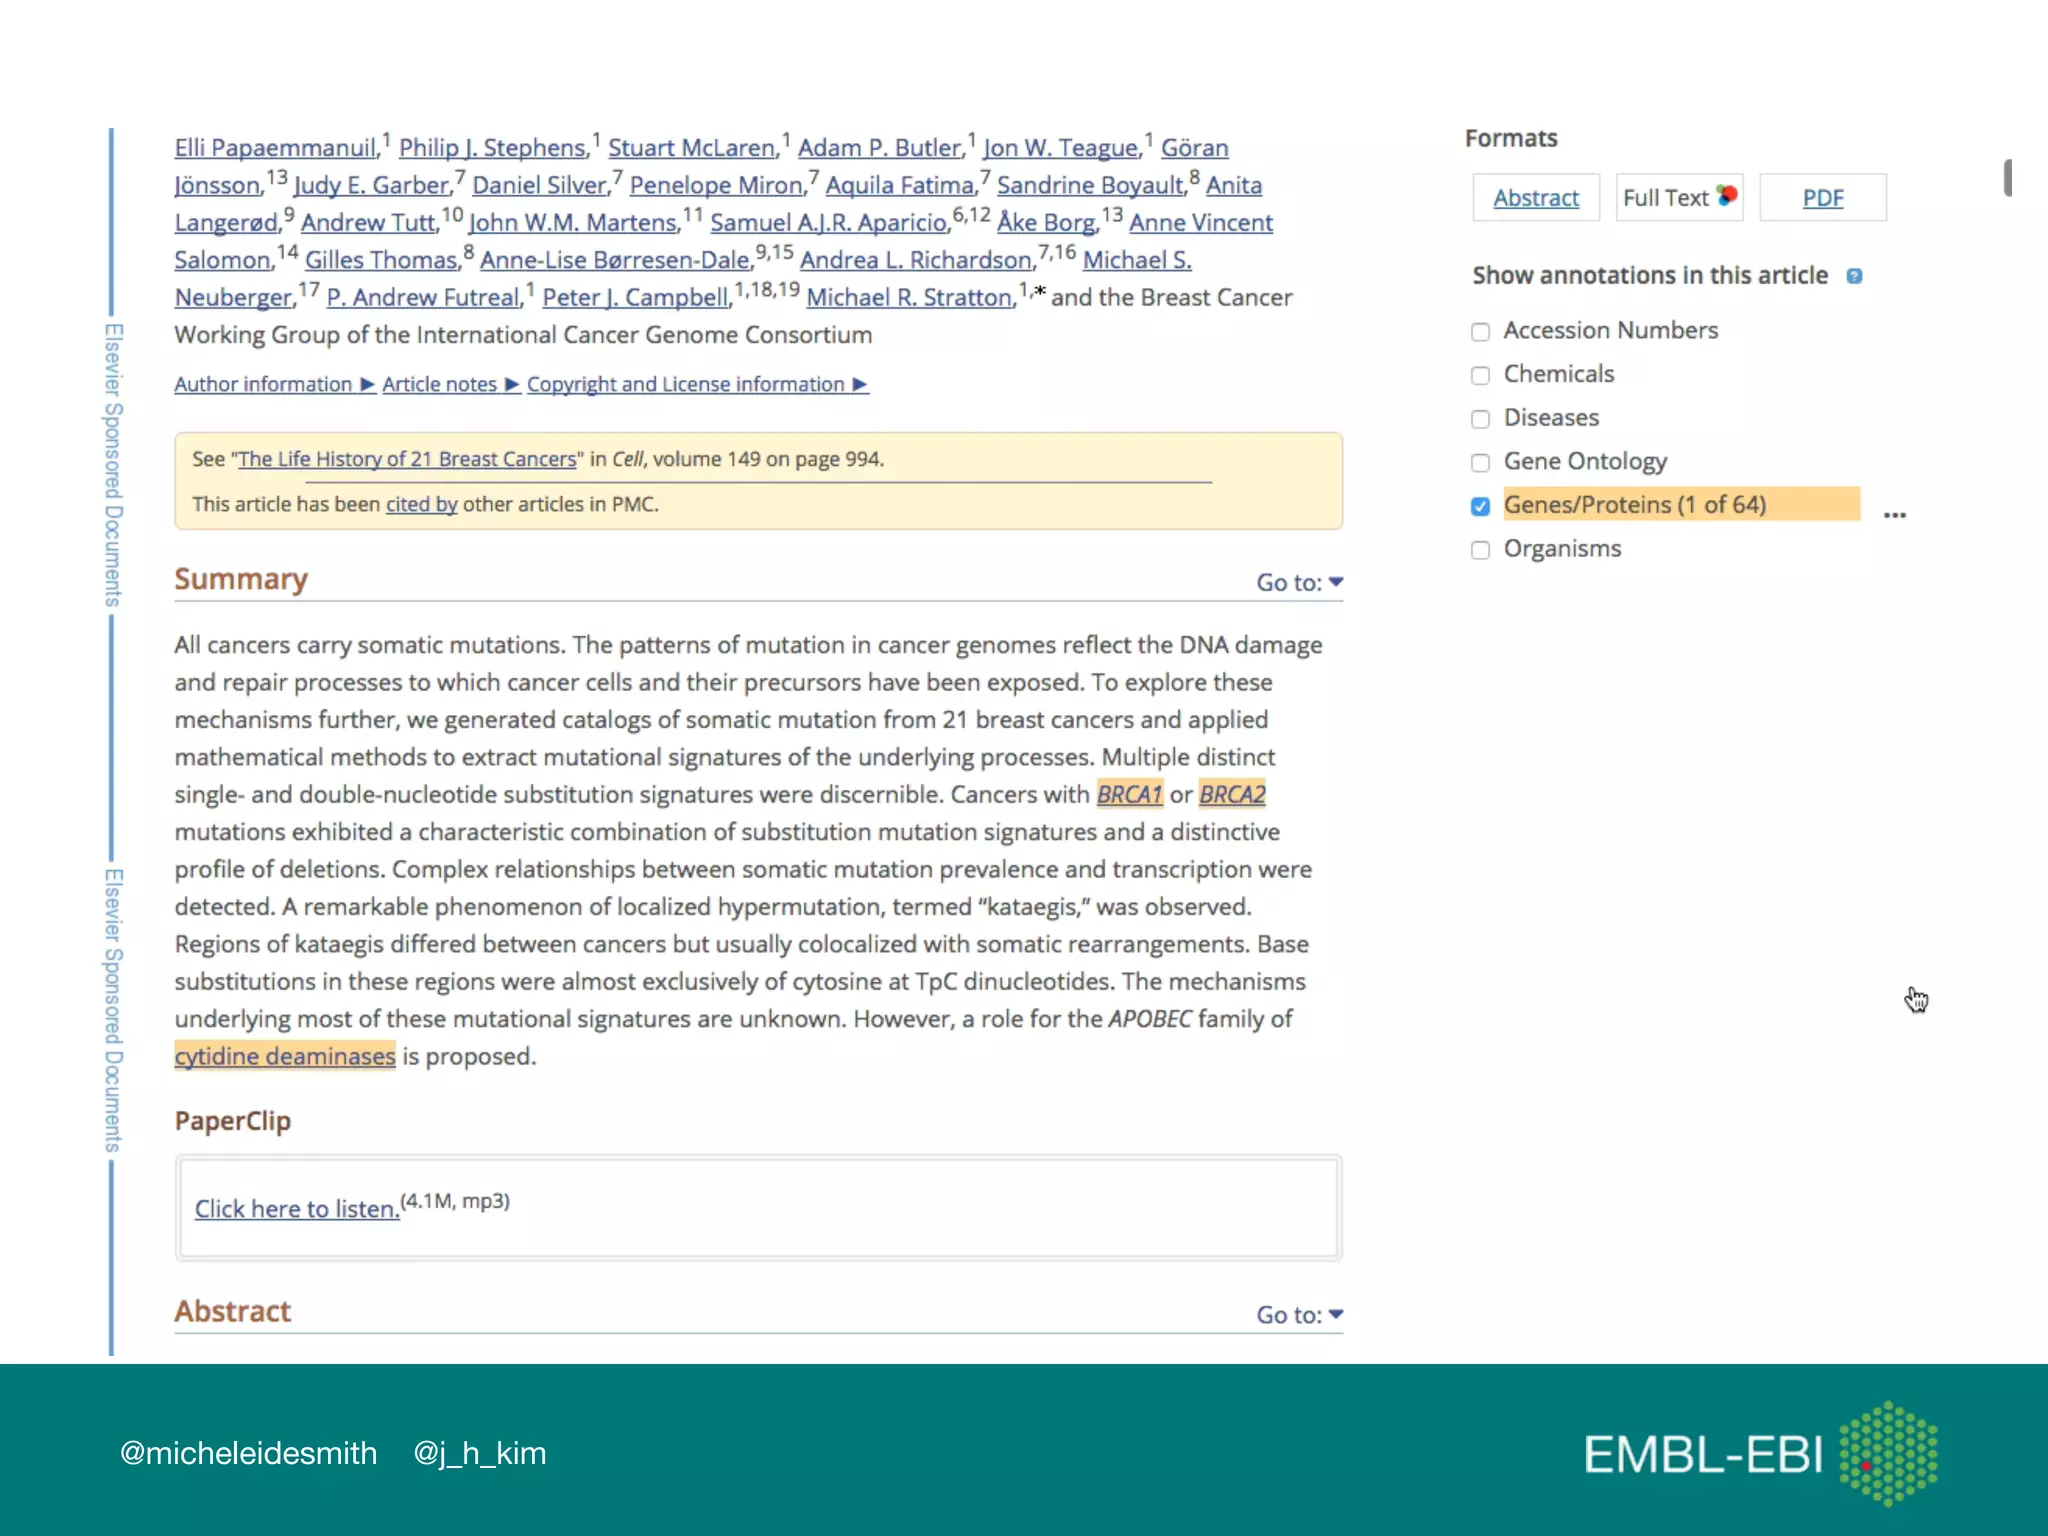This screenshot has height=1536, width=2048.
Task: Expand the Author information section
Action: pyautogui.click(x=274, y=384)
